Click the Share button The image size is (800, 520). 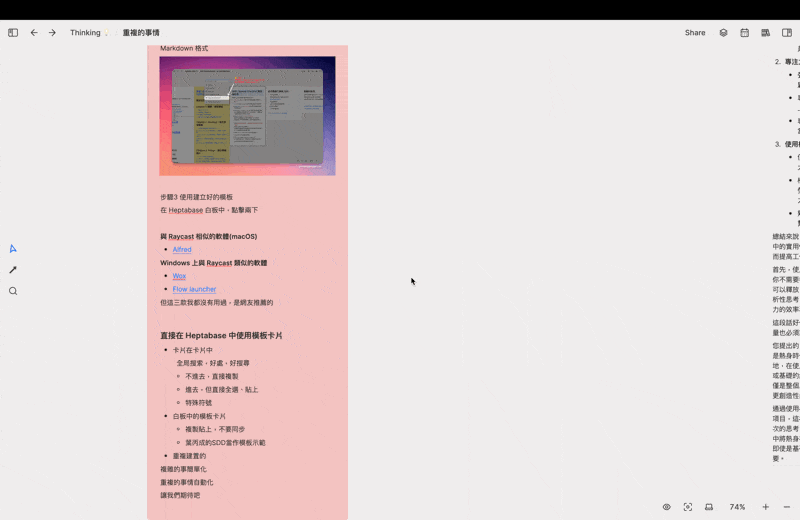click(695, 33)
